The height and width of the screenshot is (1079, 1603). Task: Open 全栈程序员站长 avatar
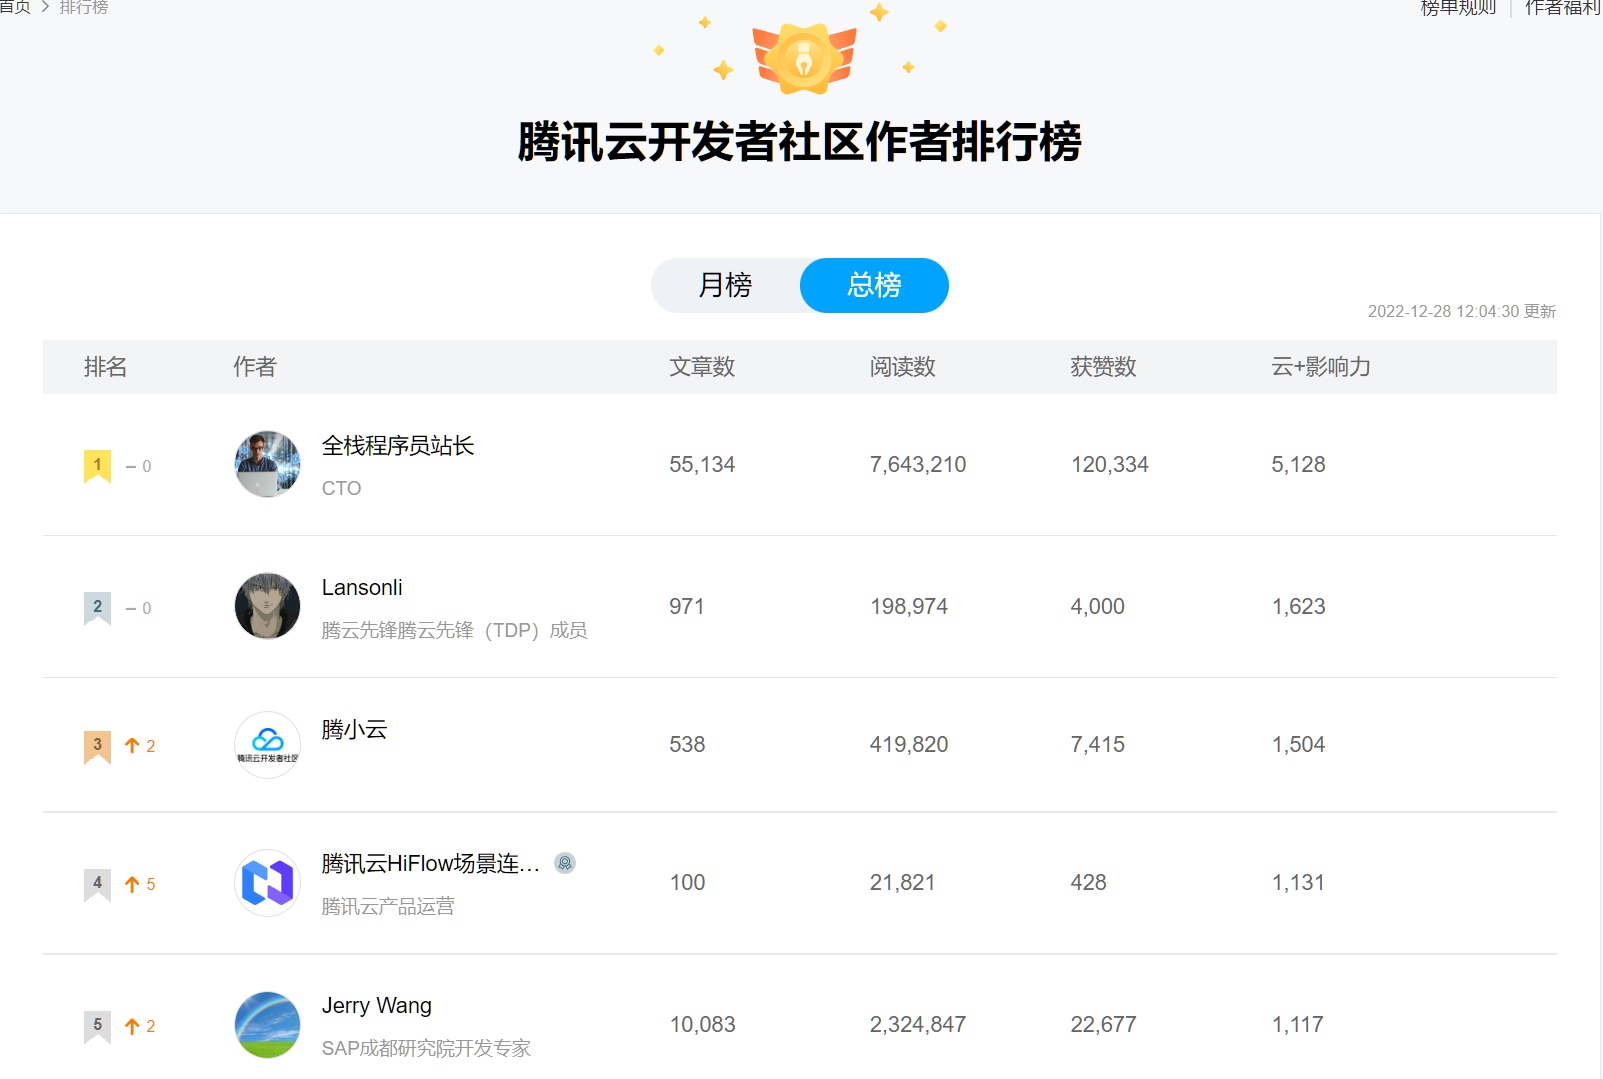click(x=267, y=464)
